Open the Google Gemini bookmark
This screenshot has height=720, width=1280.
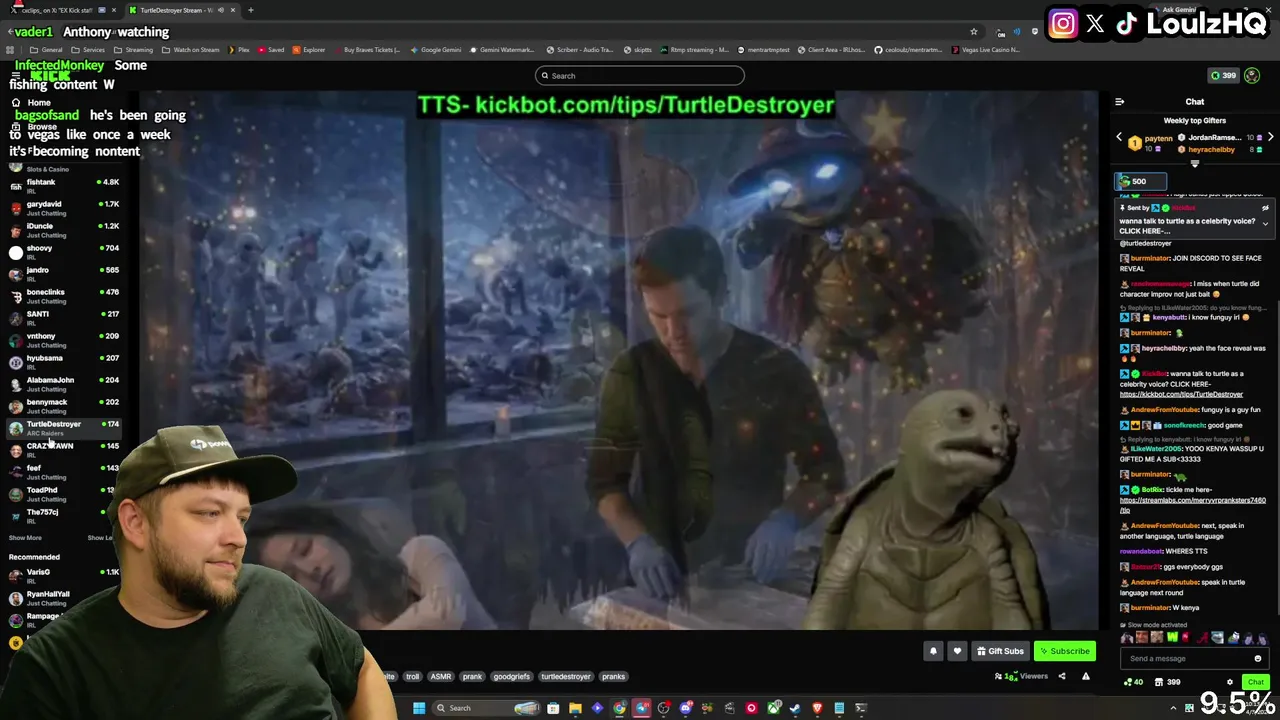click(x=435, y=50)
